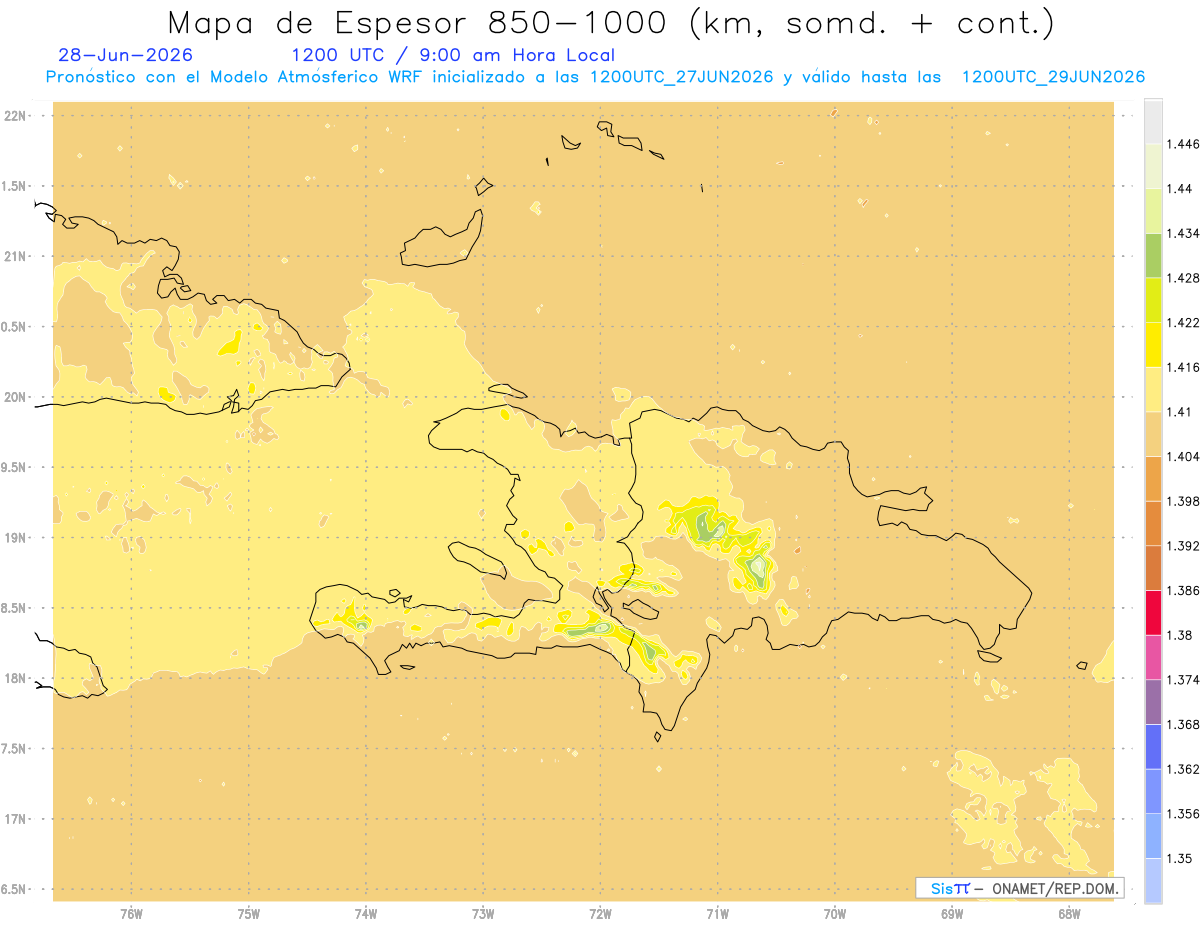Pick the bright yellow swatch between 1.416 and 1.422
The height and width of the screenshot is (927, 1200).
pyautogui.click(x=1153, y=345)
